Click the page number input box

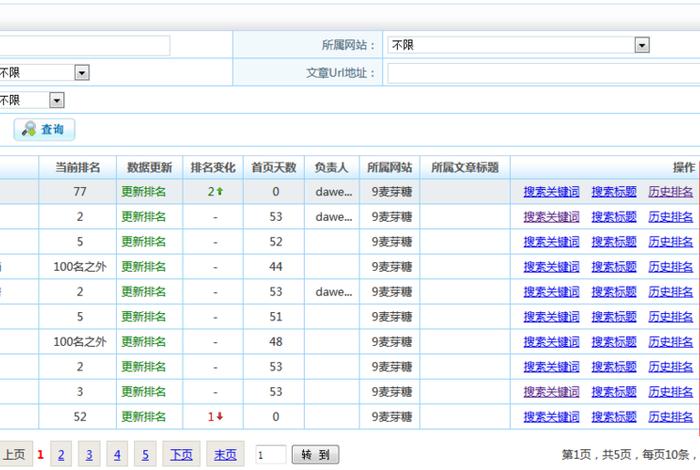[x=271, y=455]
